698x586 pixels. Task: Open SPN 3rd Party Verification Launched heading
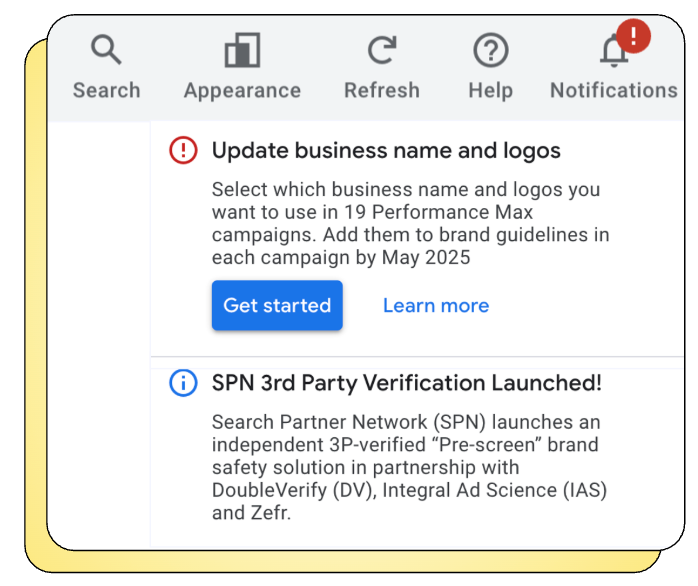point(406,383)
